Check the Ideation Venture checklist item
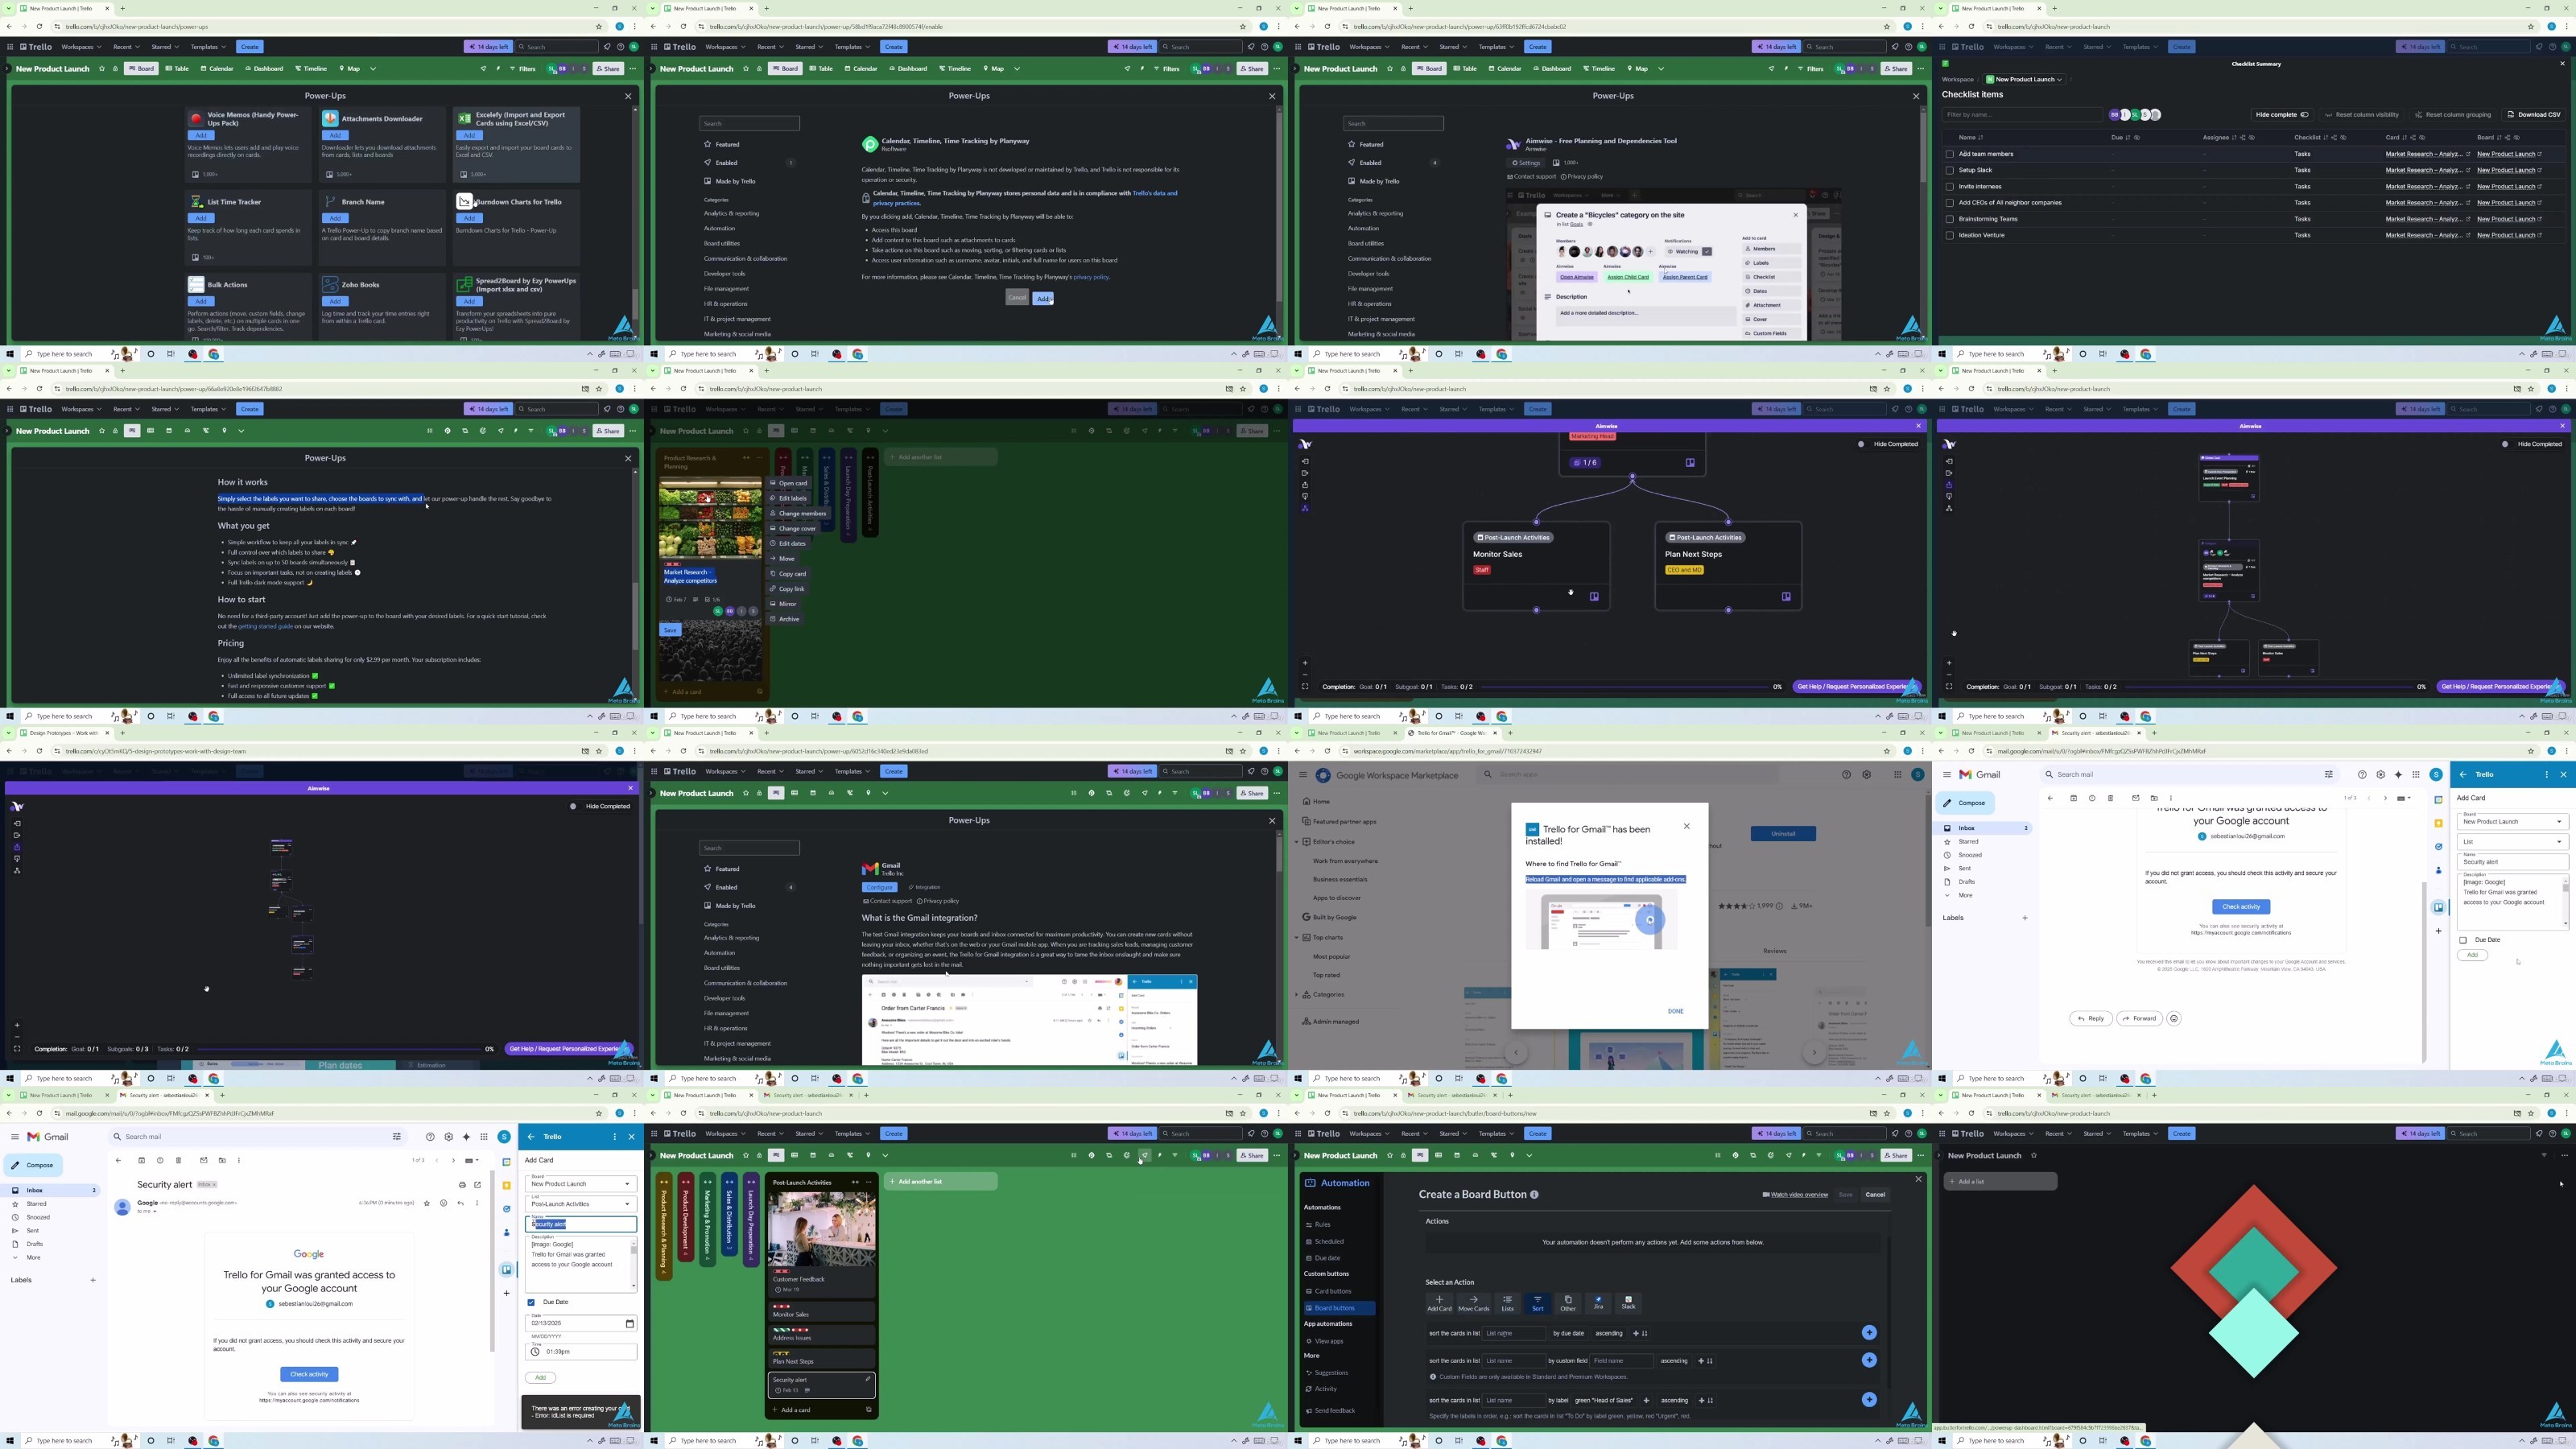 [x=1949, y=235]
